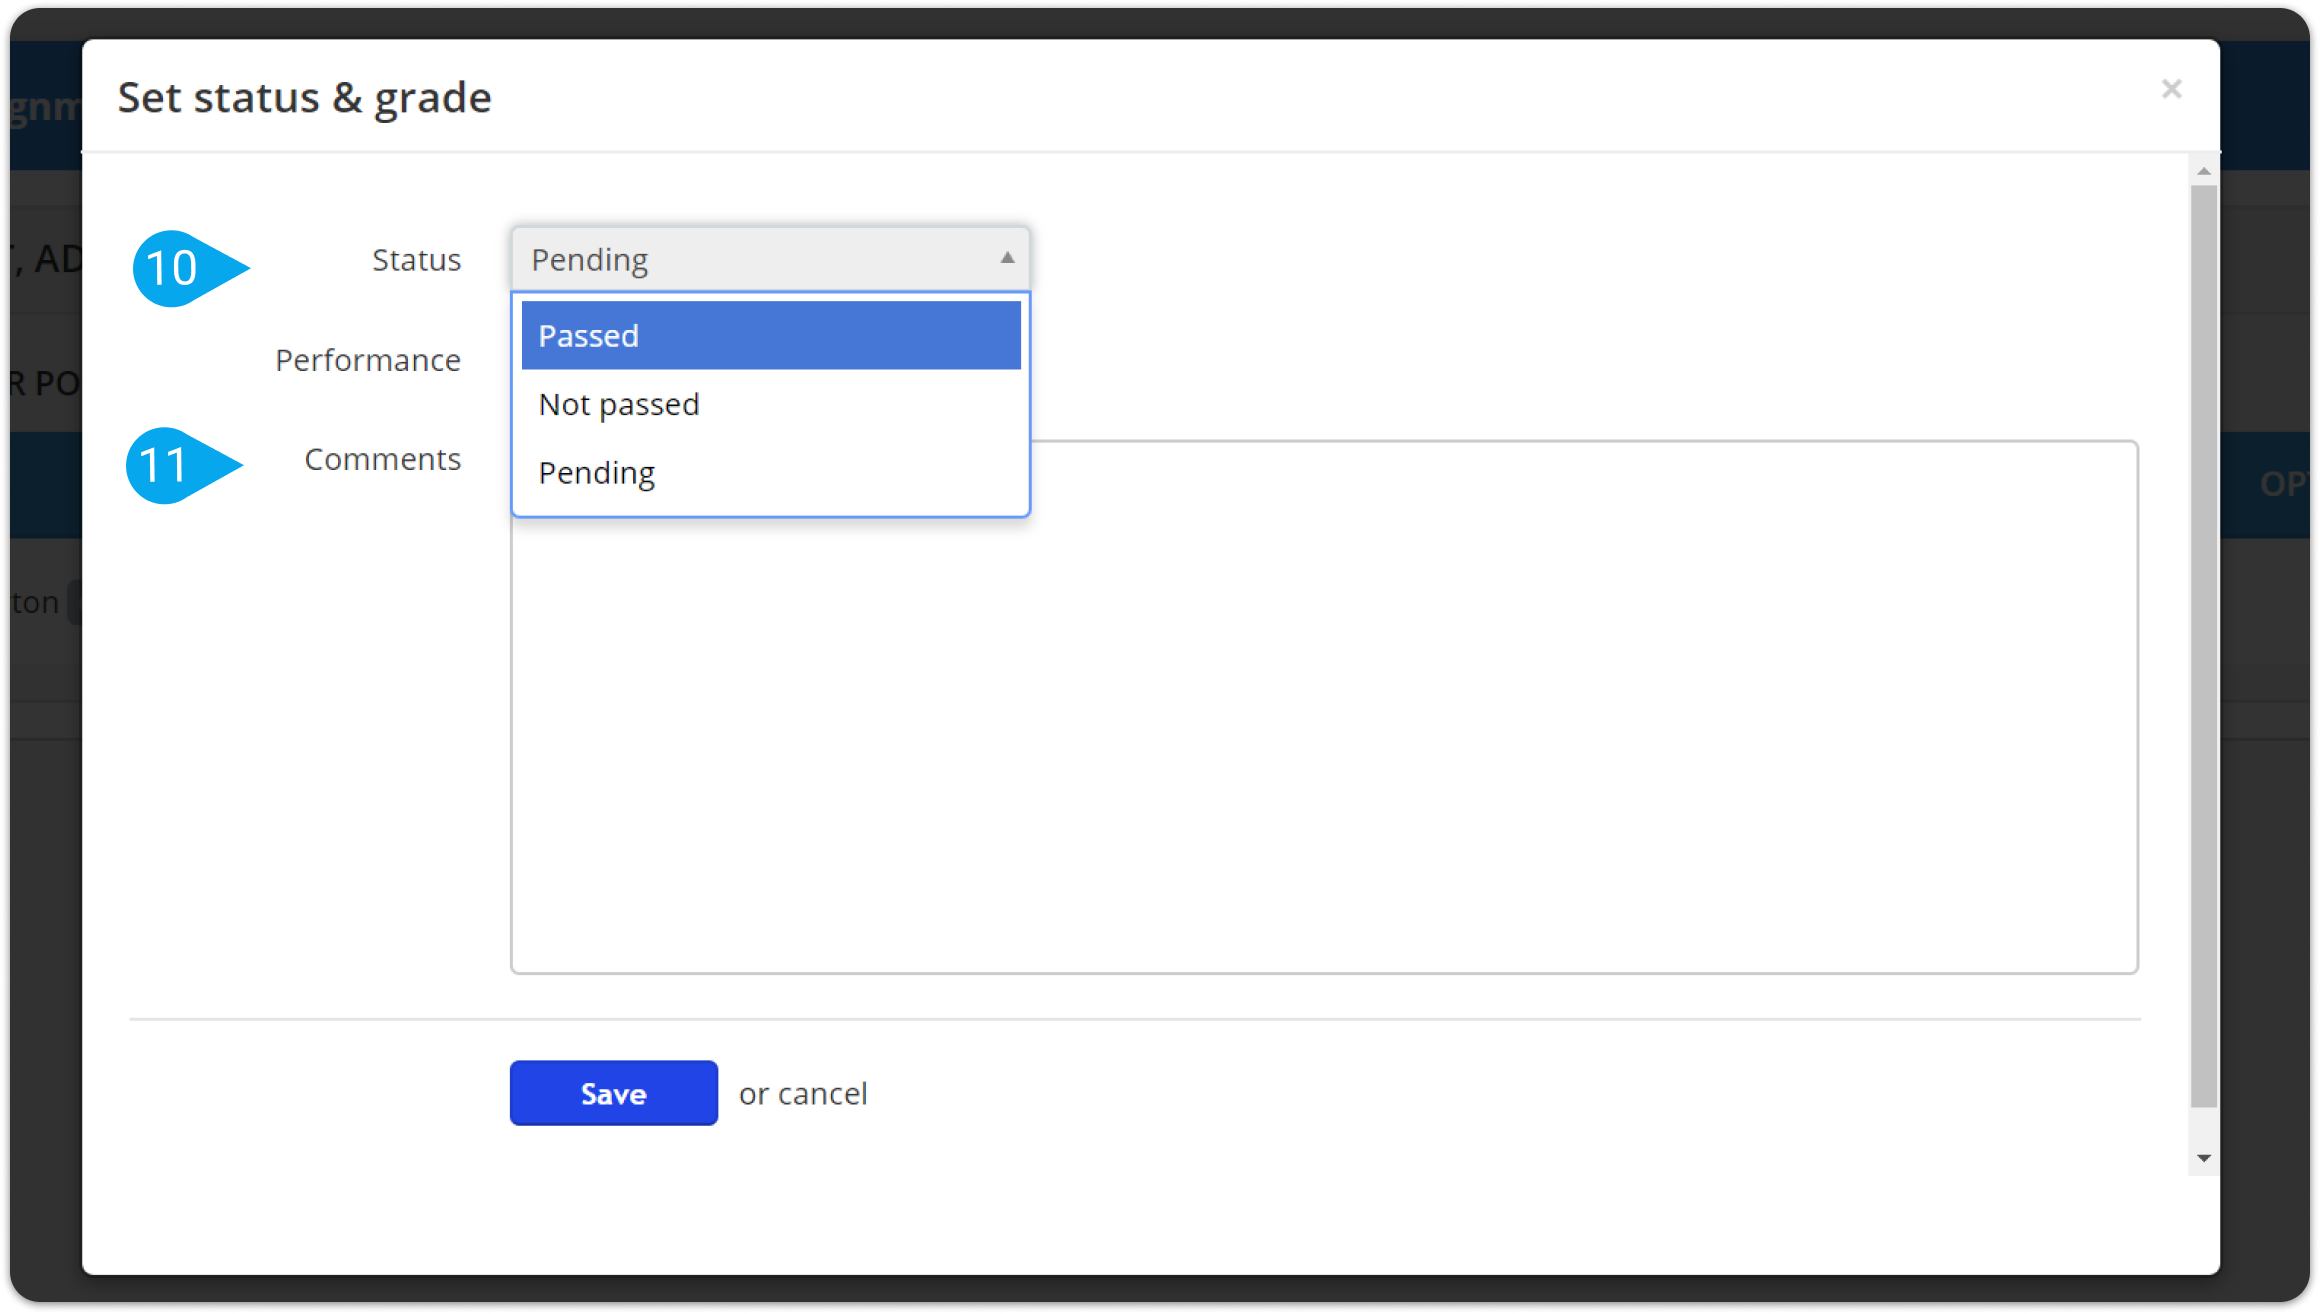The width and height of the screenshot is (2320, 1314).
Task: Choose Not passed status option
Action: click(771, 404)
